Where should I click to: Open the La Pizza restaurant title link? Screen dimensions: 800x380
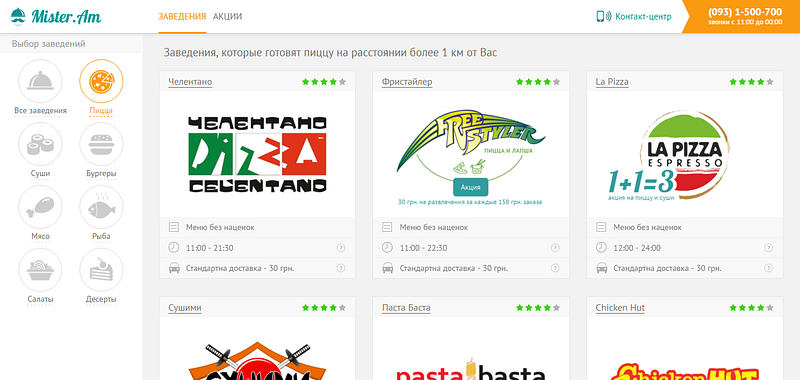[x=612, y=82]
